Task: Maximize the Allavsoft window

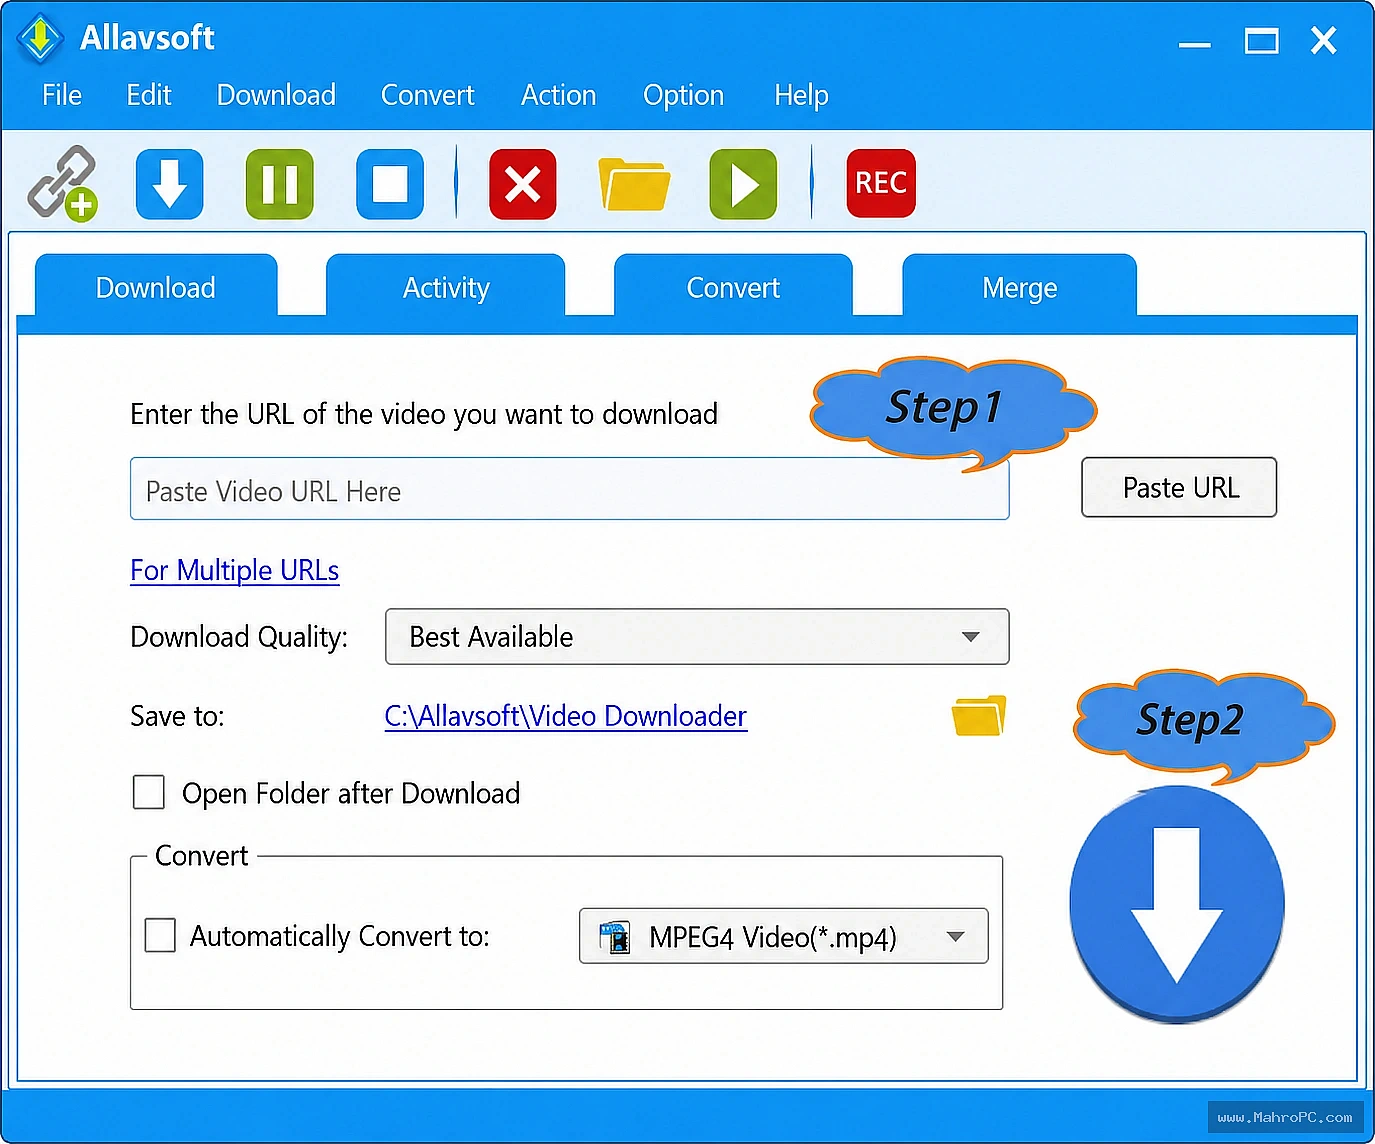Action: [1261, 41]
